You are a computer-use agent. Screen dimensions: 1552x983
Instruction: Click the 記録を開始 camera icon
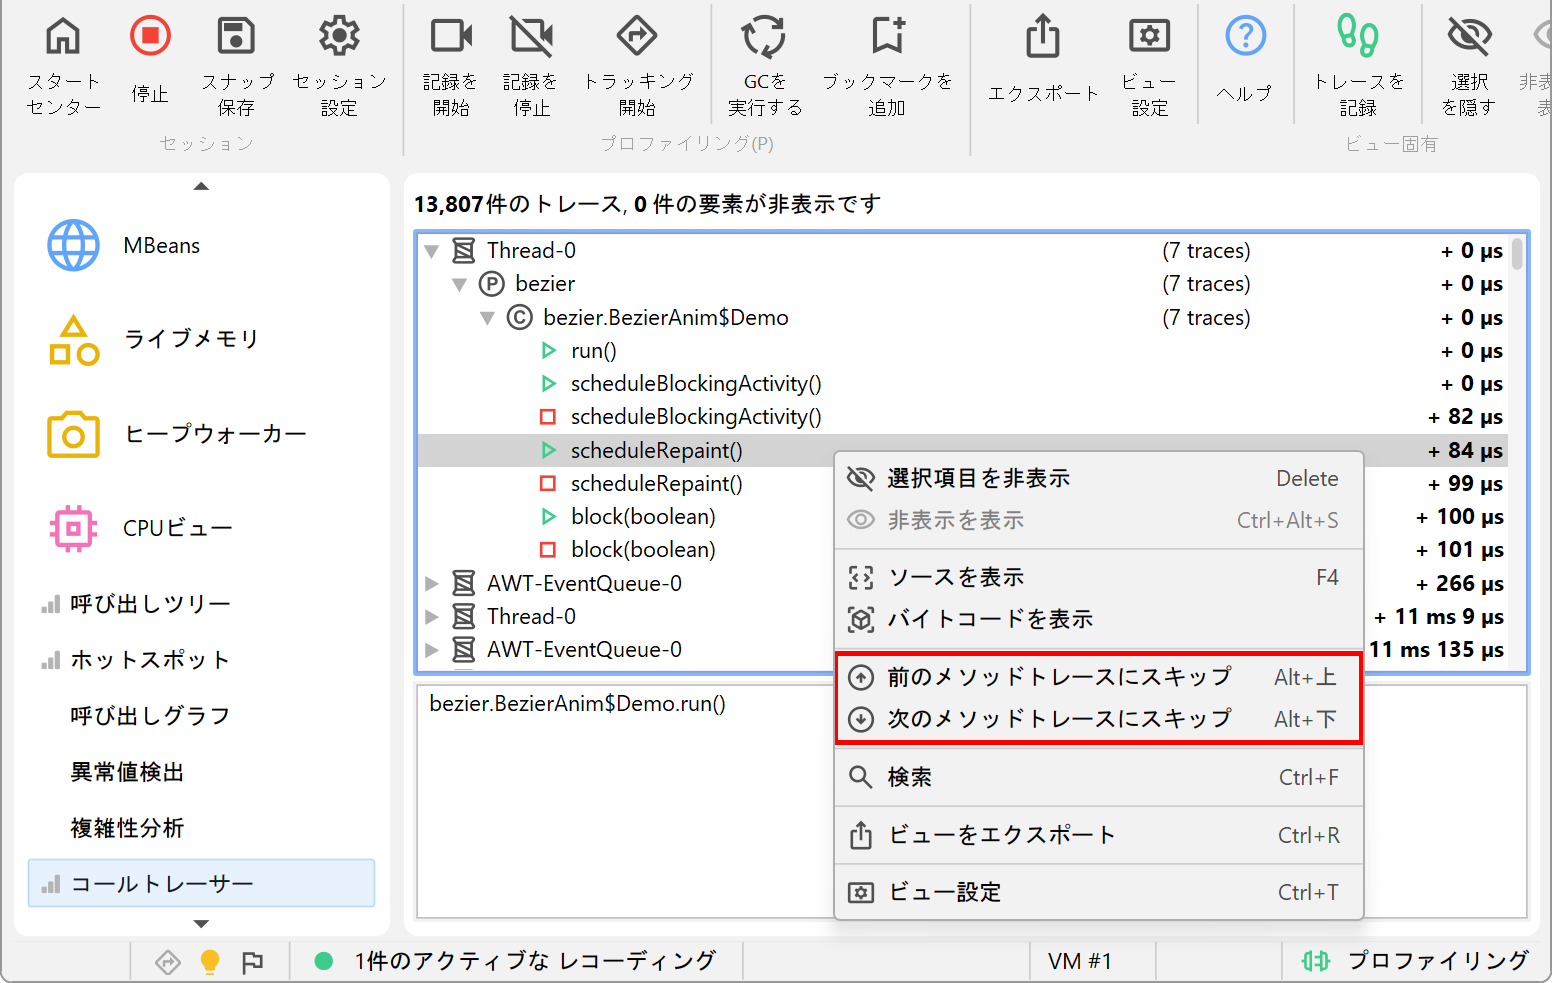coord(450,38)
